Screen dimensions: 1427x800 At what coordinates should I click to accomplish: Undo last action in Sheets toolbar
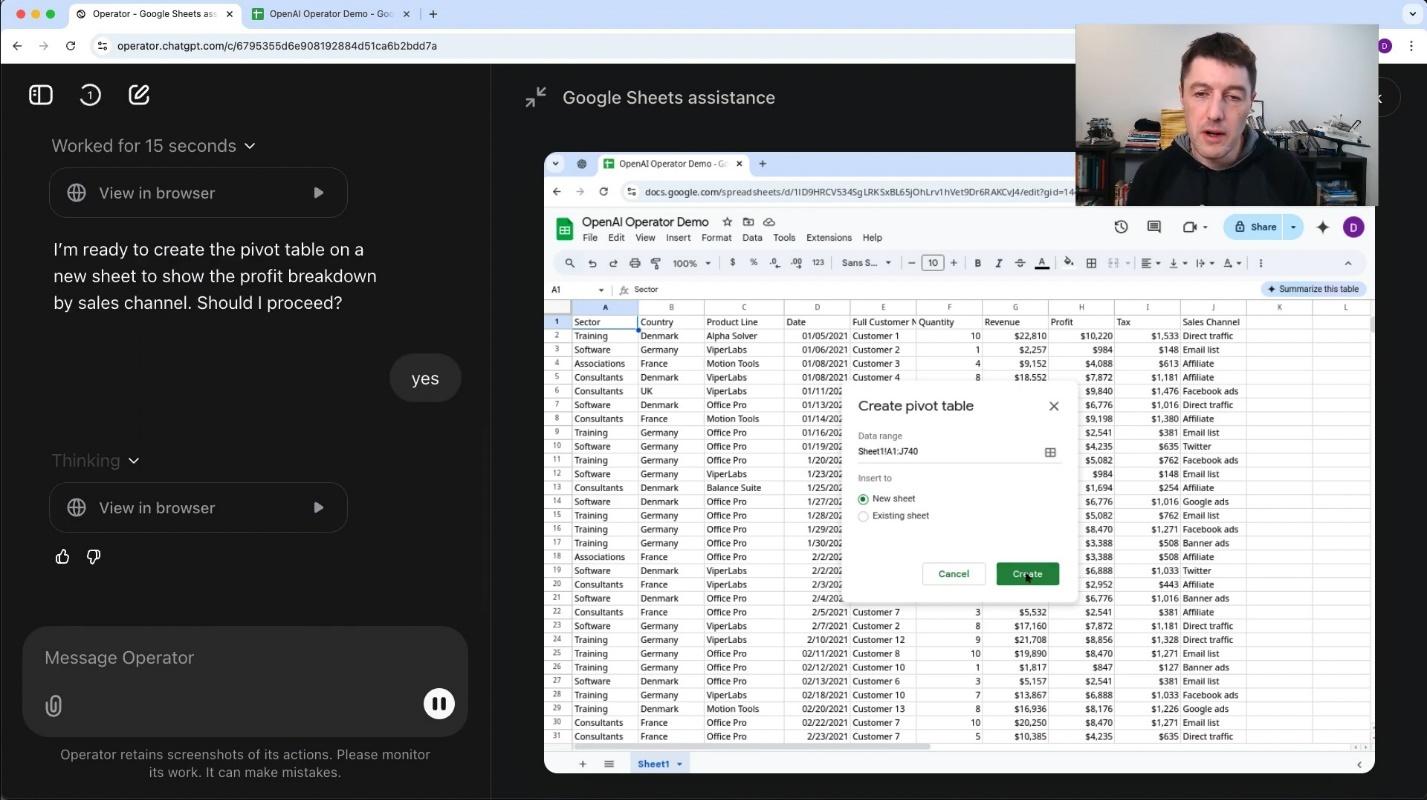[592, 263]
